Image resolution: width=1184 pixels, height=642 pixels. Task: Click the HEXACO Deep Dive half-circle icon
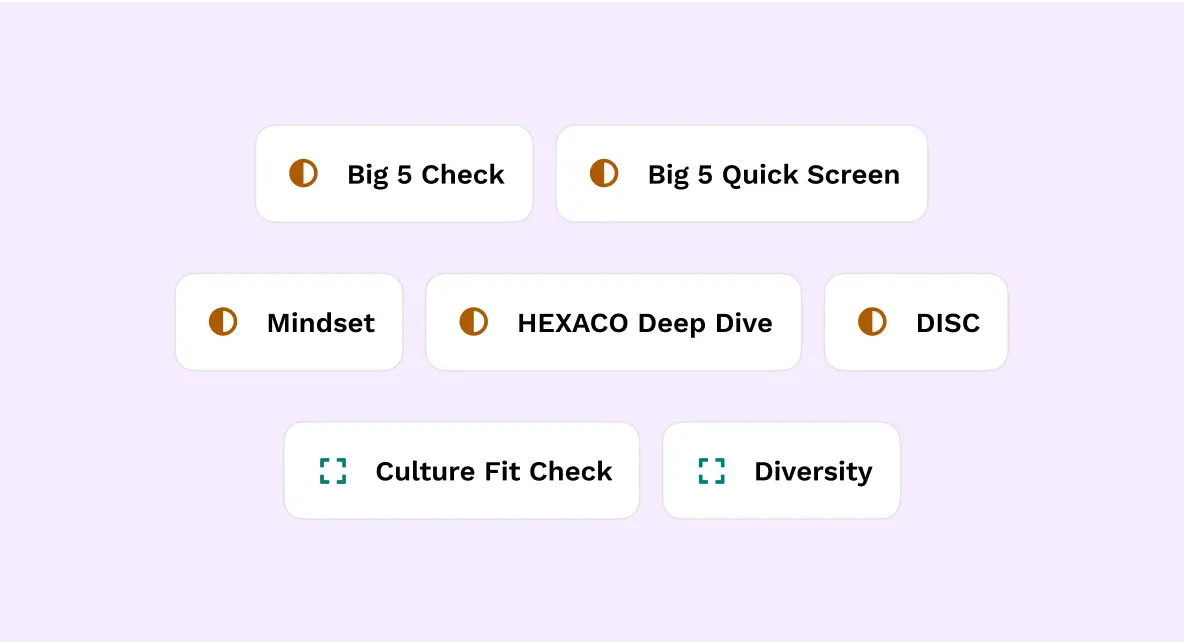click(475, 322)
